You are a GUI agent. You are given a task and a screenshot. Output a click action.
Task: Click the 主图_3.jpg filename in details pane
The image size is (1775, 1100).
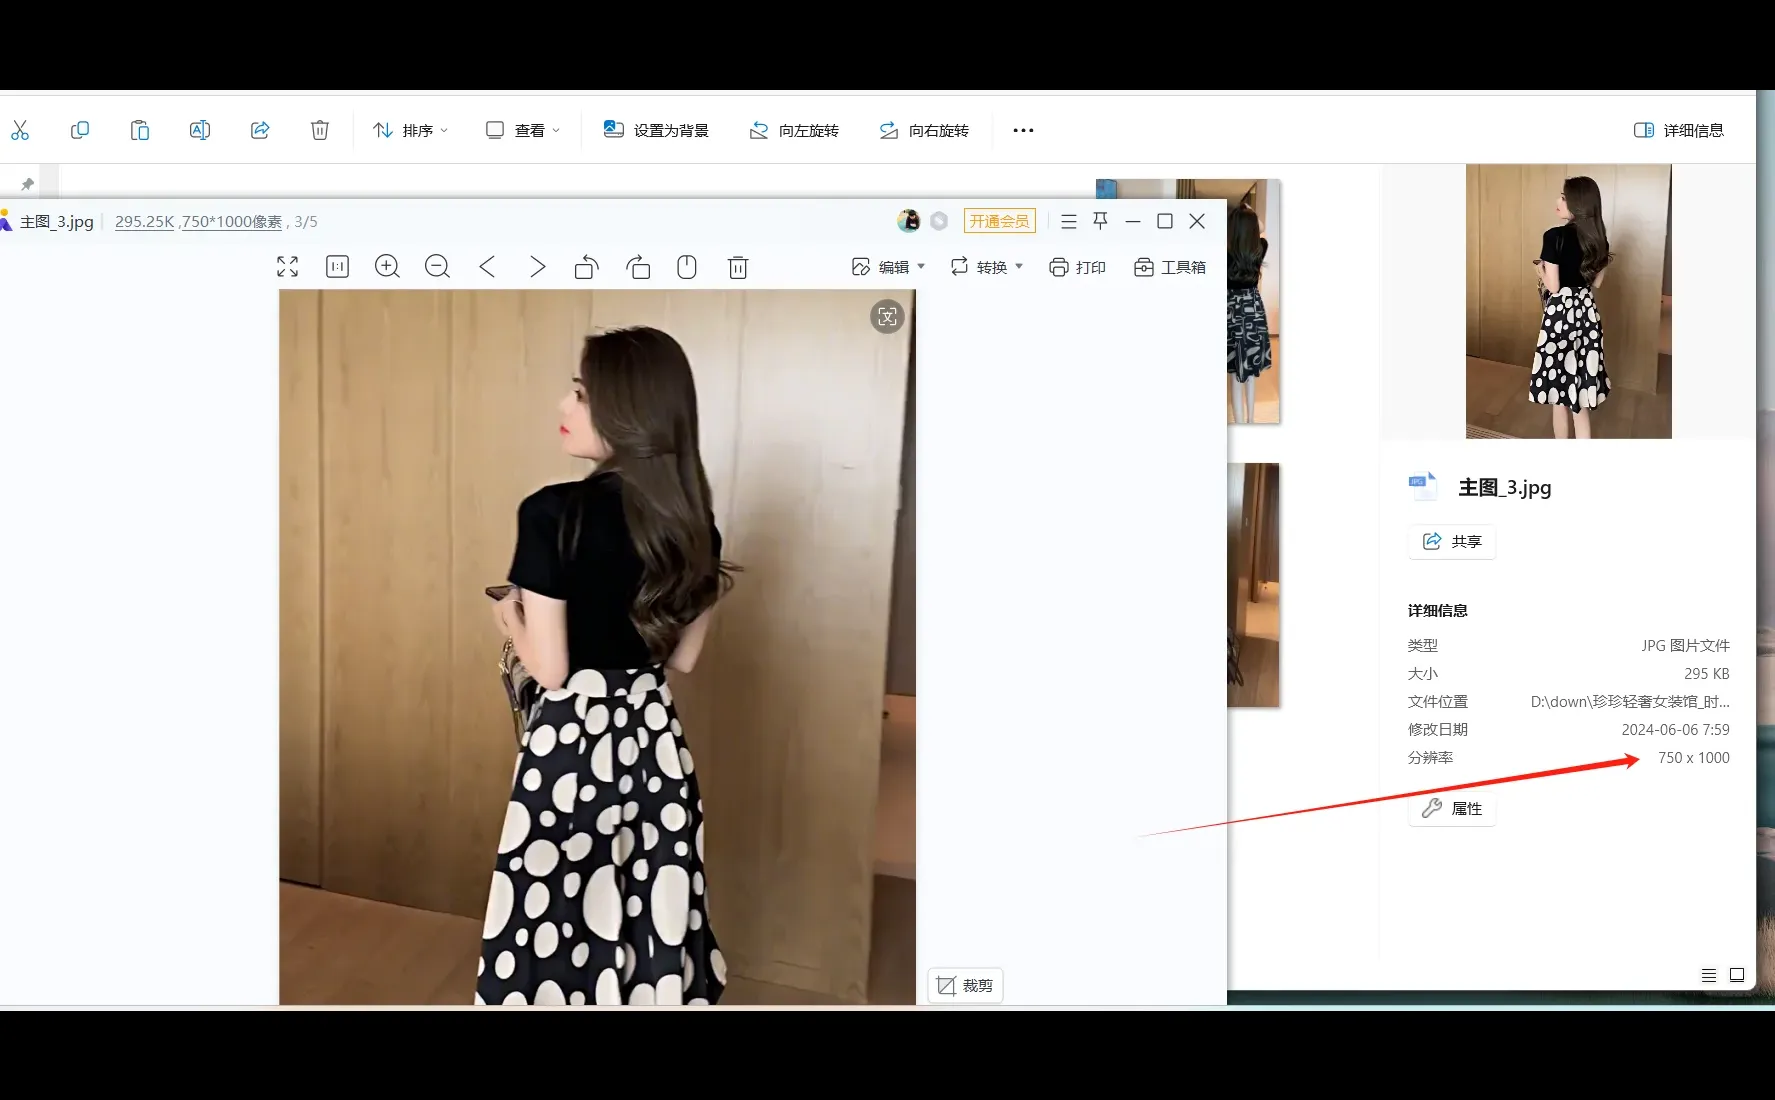coord(1505,488)
